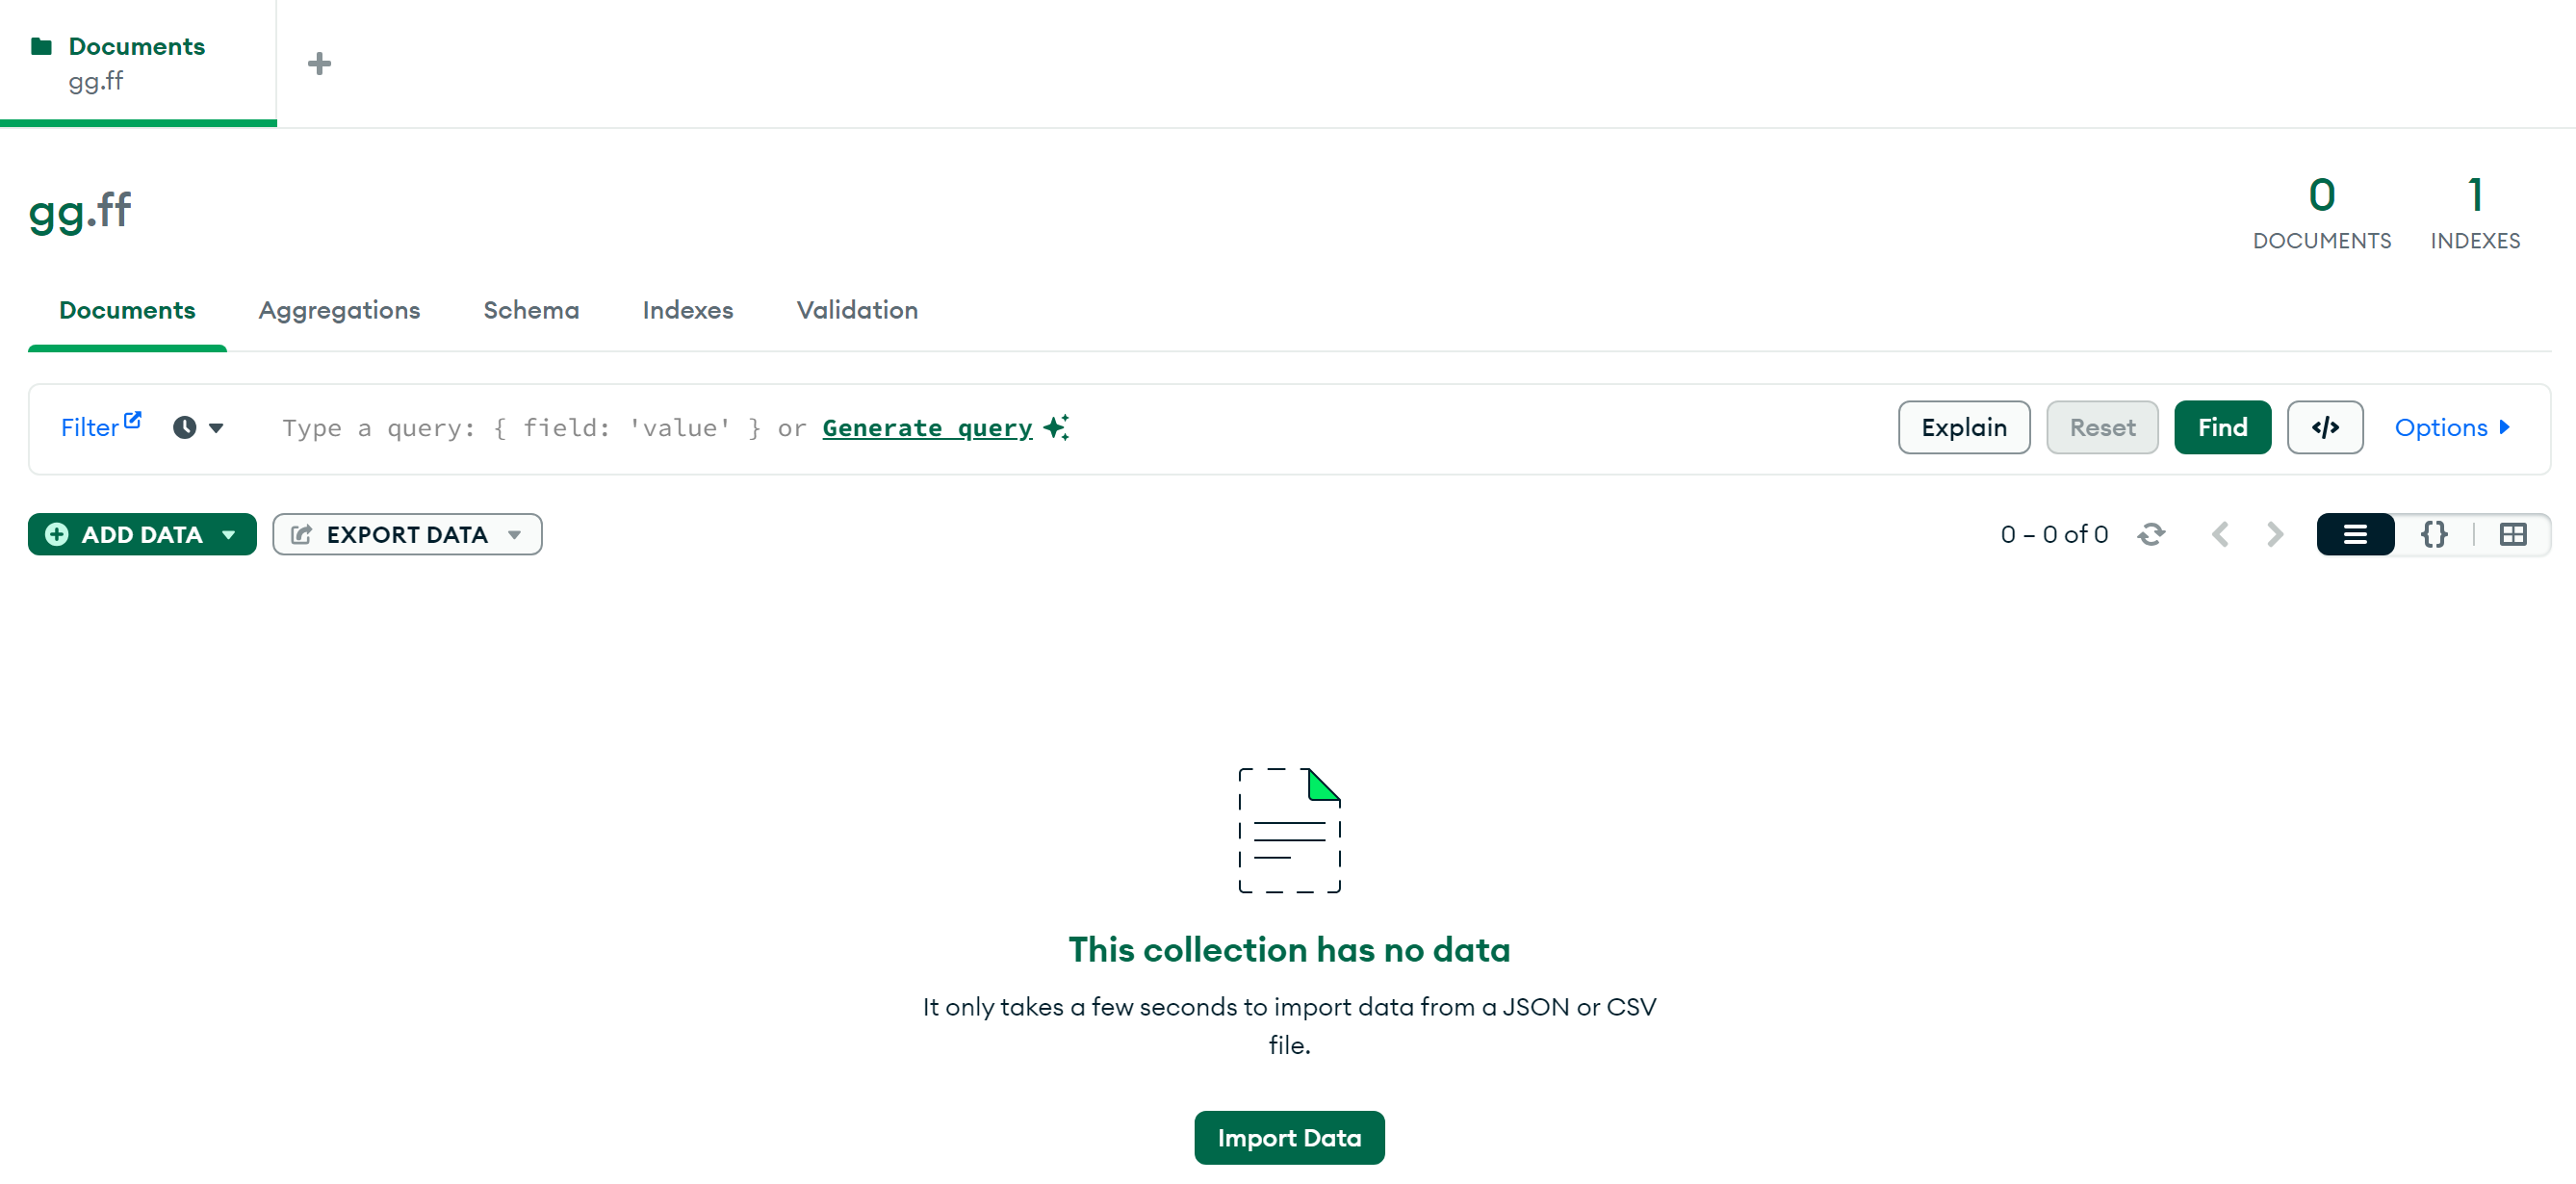Screen dimensions: 2576x1184
Task: Click the Import Data button
Action: (x=1290, y=1137)
